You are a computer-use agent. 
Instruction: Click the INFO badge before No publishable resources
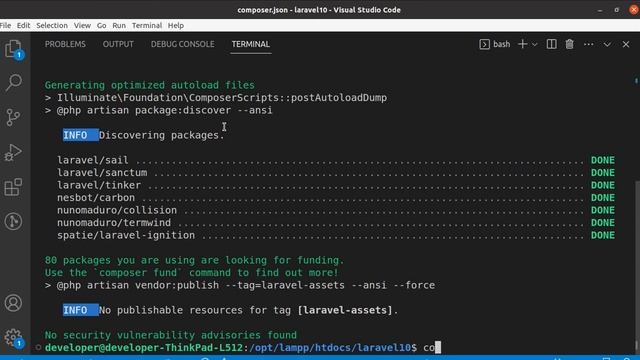[x=80, y=310]
